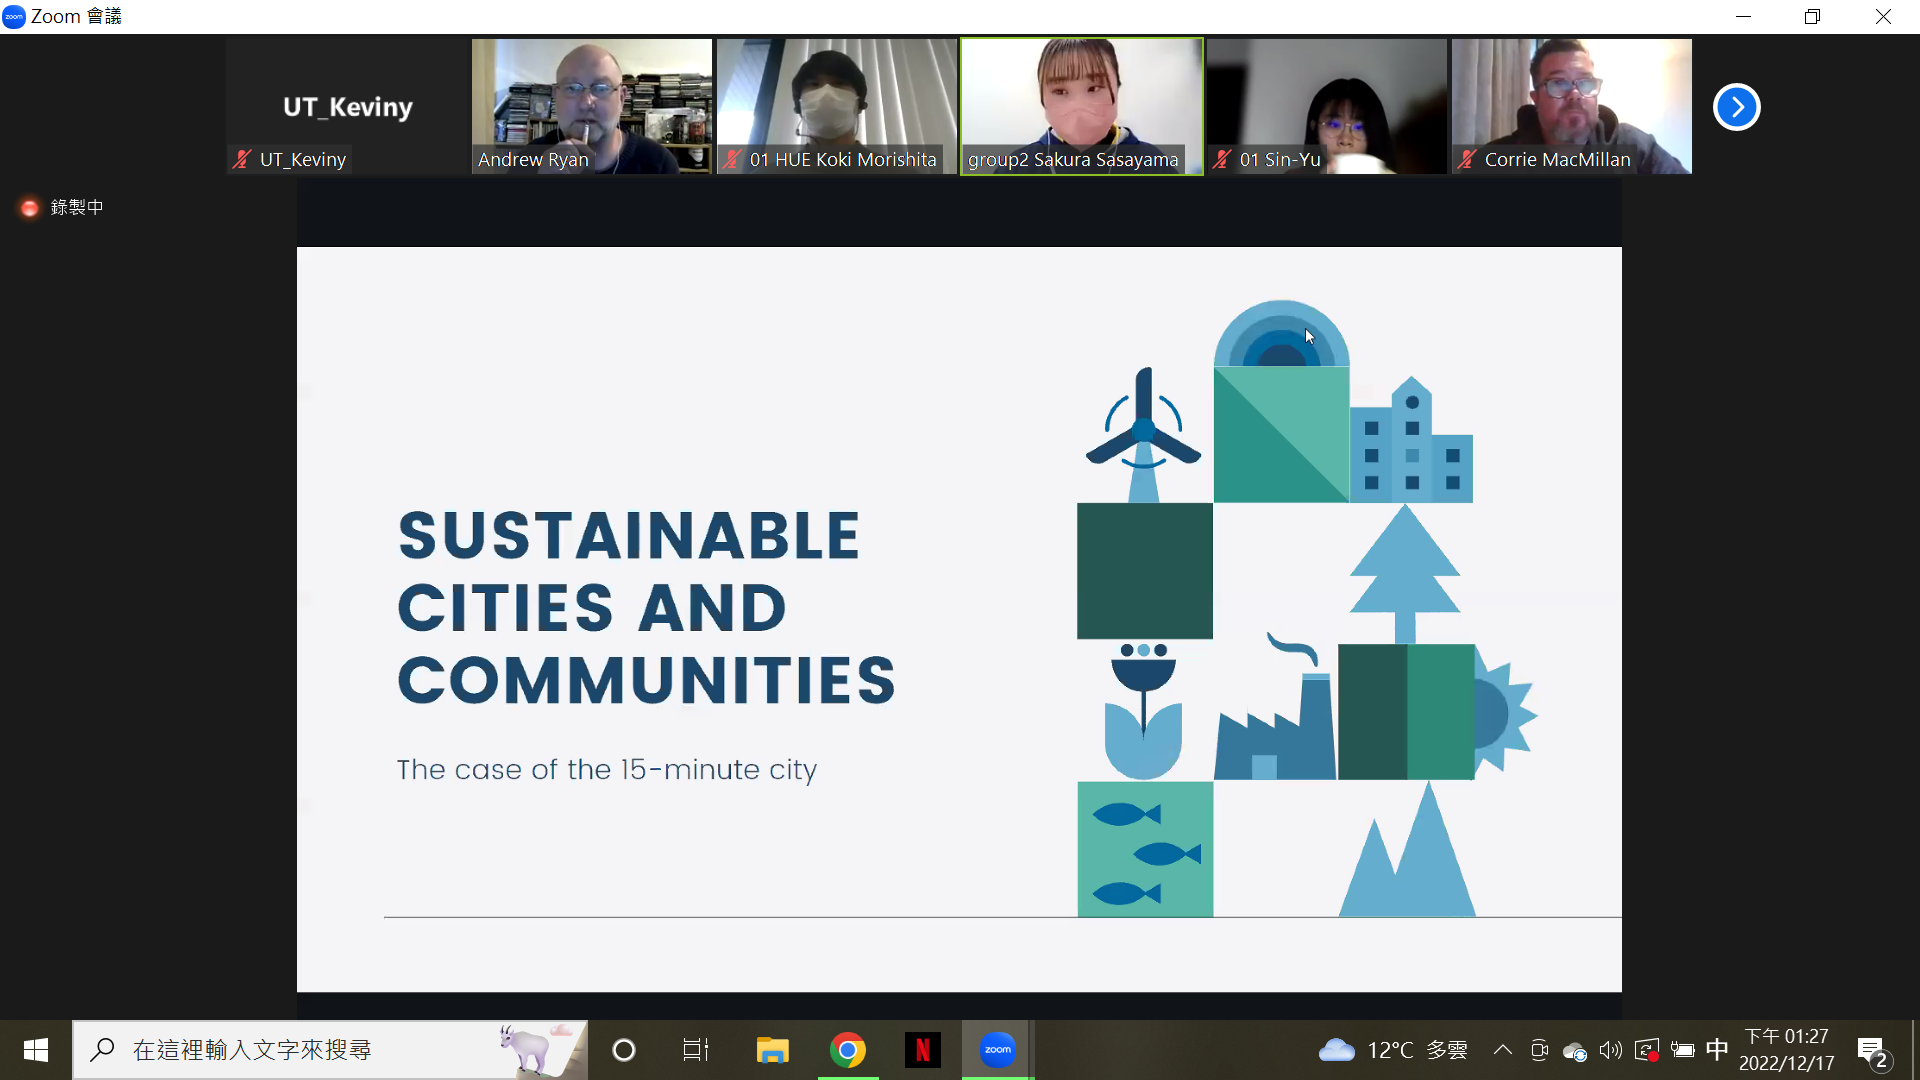Viewport: 1920px width, 1080px height.
Task: Click muted mic icon on UT_Keviny
Action: 242,159
